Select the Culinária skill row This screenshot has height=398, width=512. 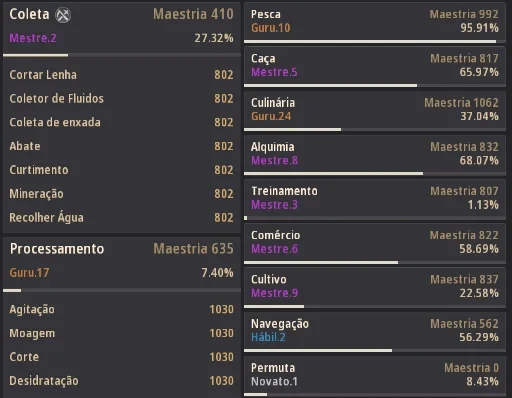tap(375, 111)
